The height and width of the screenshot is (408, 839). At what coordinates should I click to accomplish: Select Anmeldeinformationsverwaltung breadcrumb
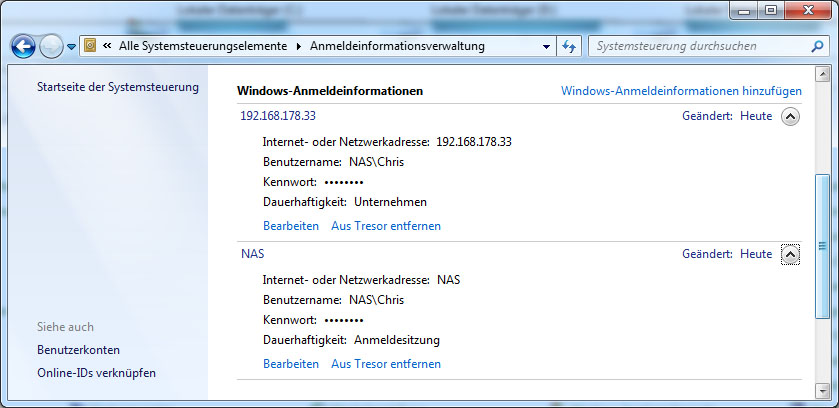[397, 46]
